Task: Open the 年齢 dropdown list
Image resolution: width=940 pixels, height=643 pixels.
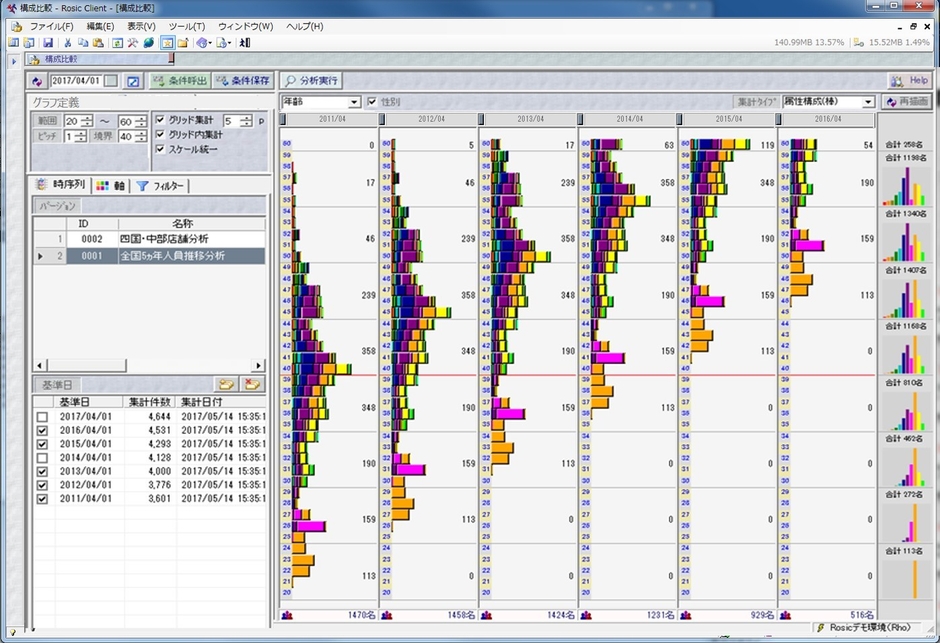Action: pos(354,102)
